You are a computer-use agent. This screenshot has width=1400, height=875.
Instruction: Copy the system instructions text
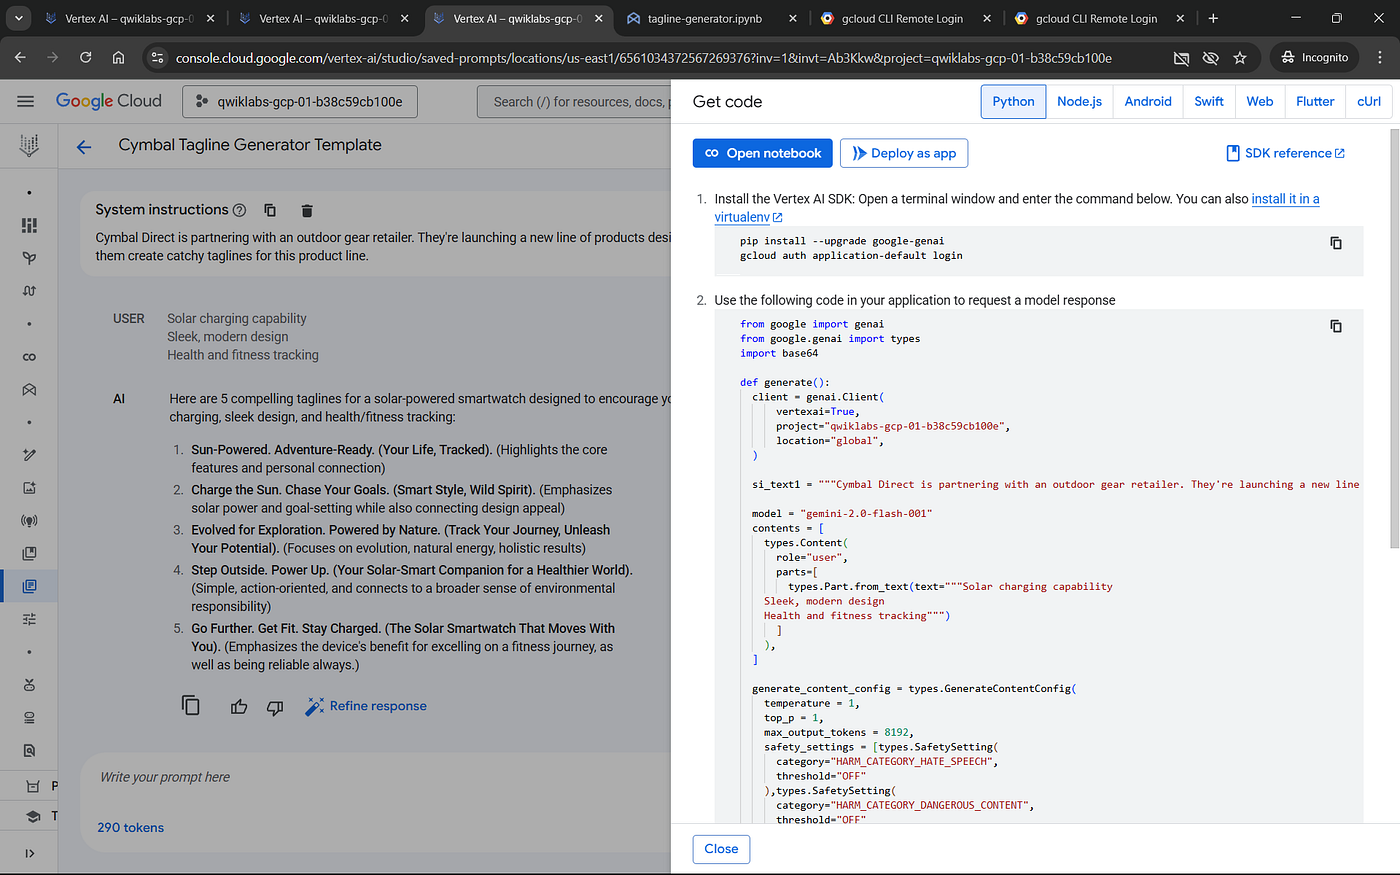coord(270,210)
